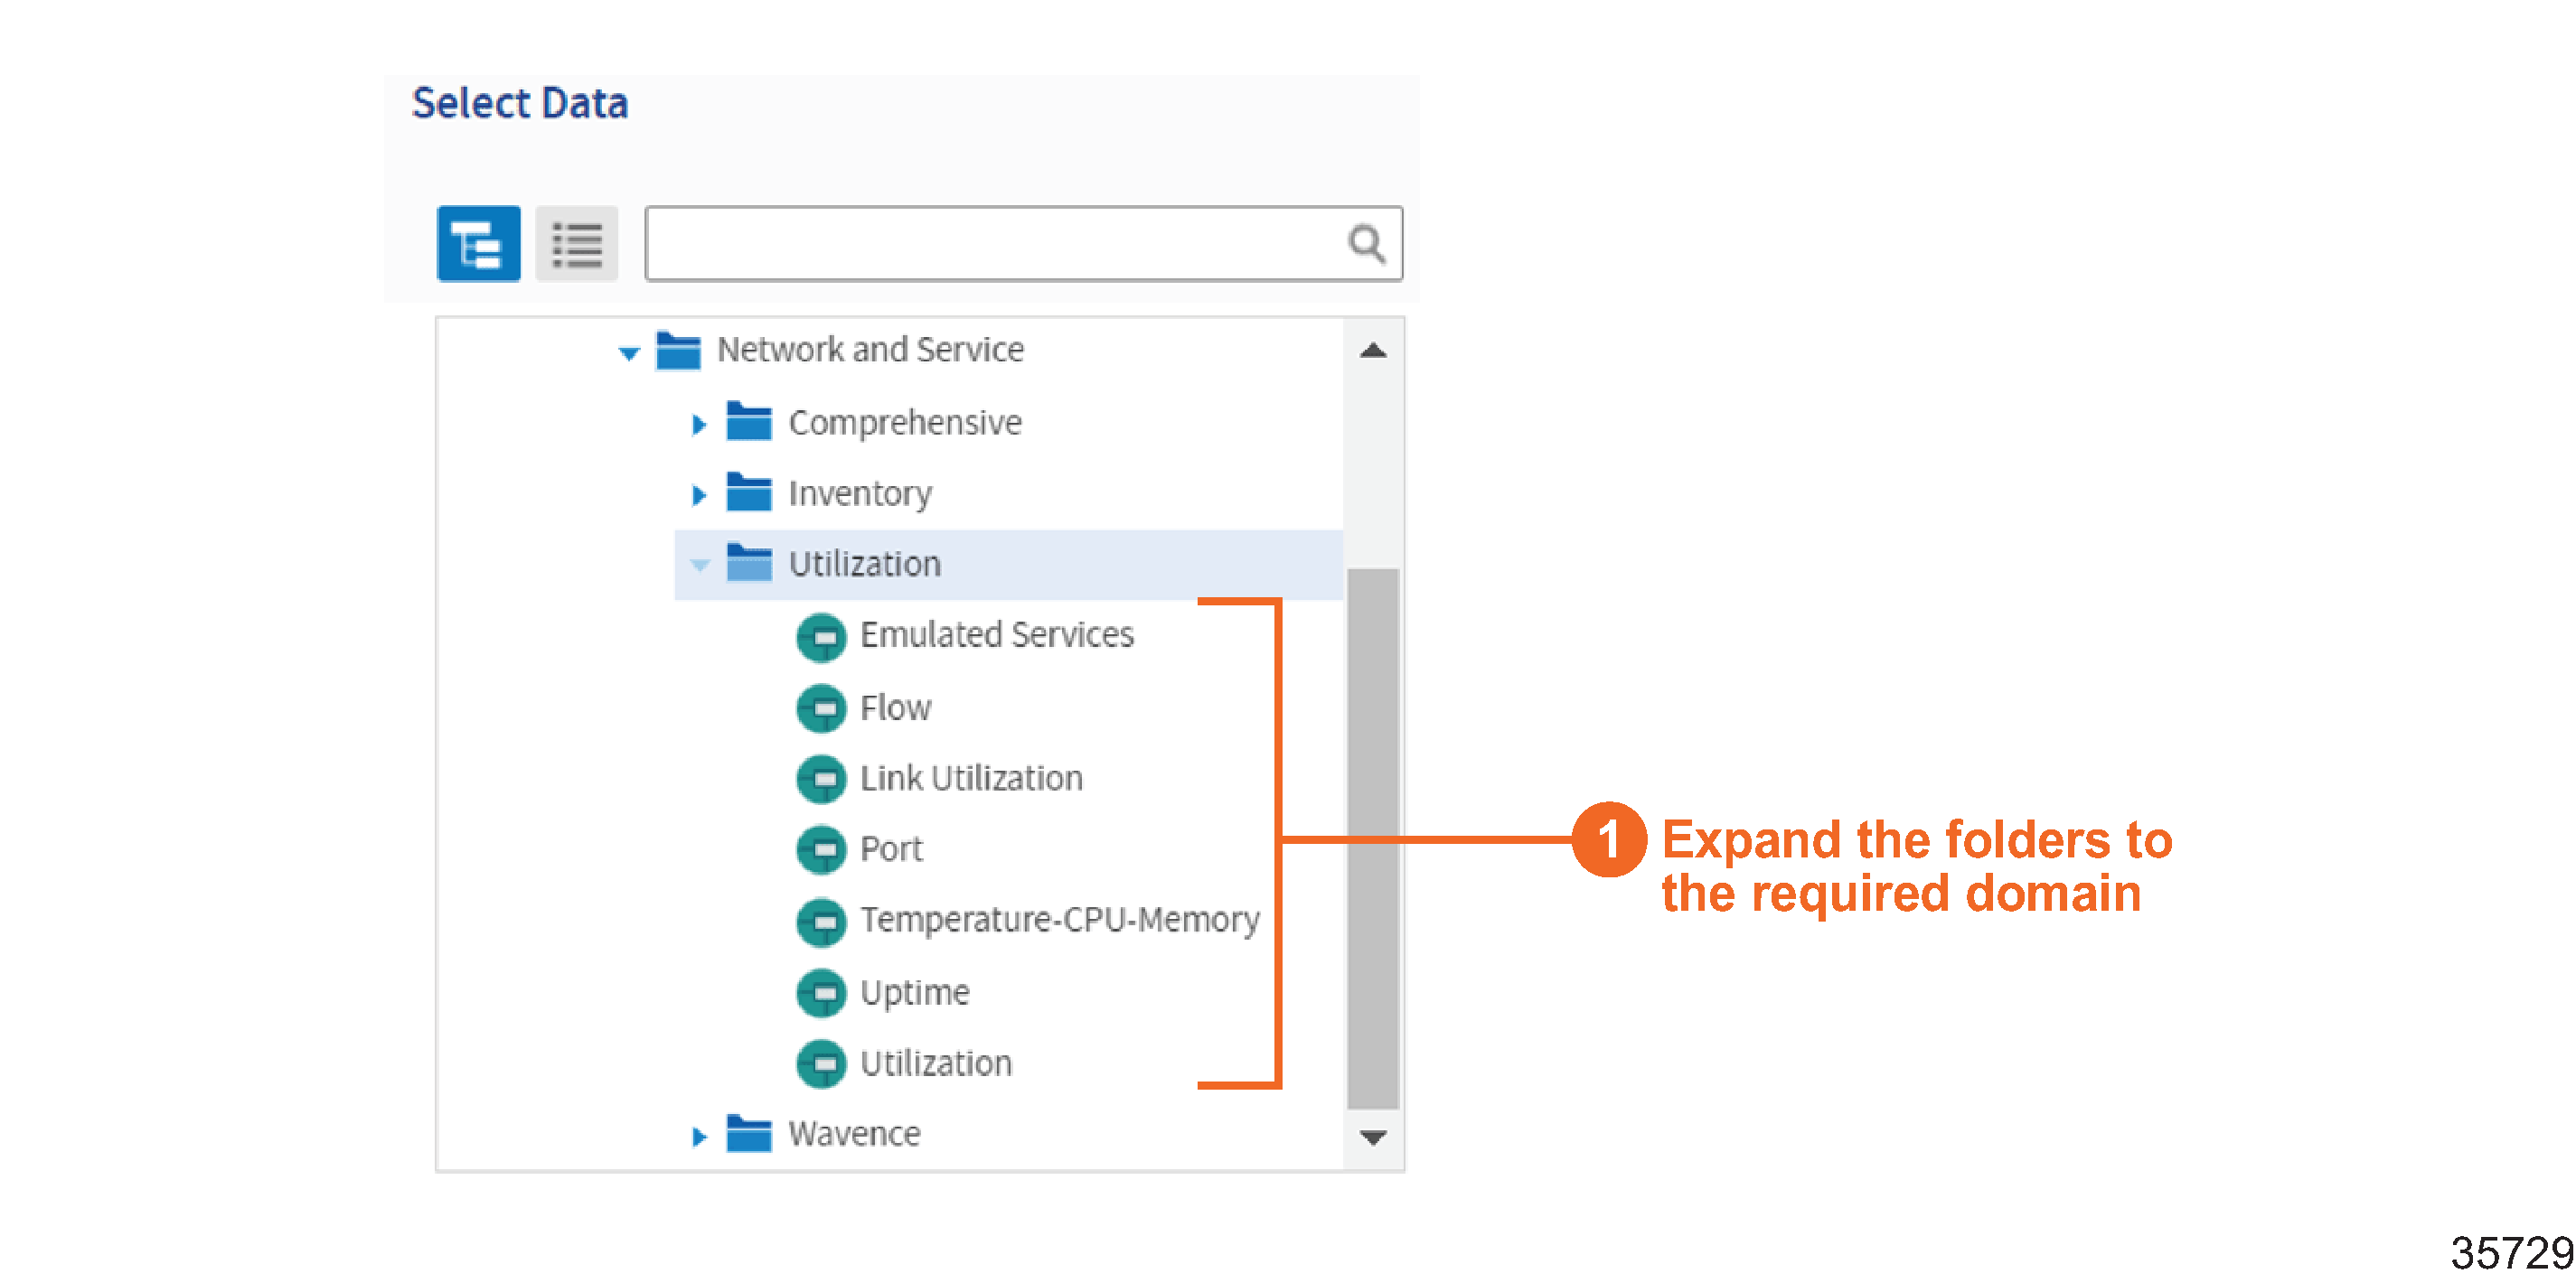Screen dimensions: 2576x1283
Task: Expand the Comprehensive folder
Action: [699, 424]
